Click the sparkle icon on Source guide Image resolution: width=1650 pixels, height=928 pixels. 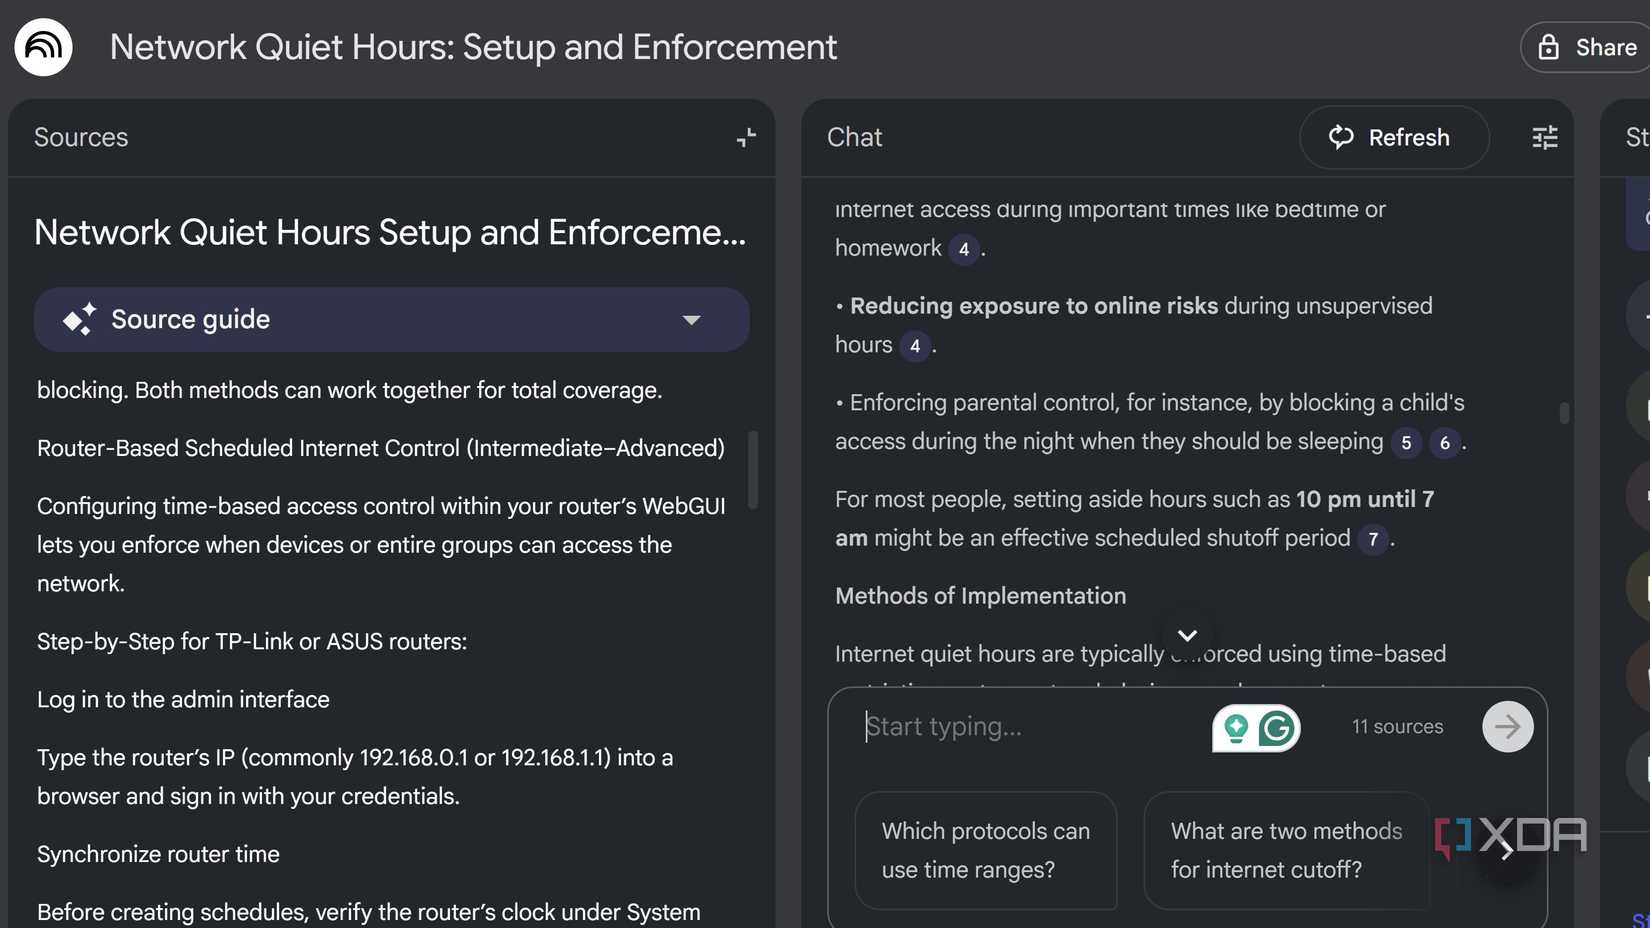click(79, 319)
